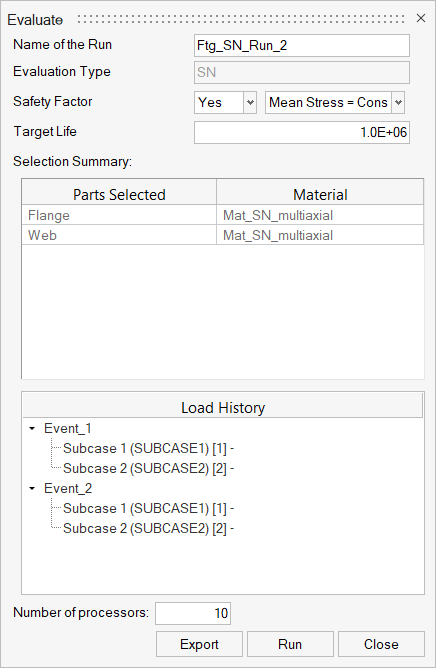
Task: Collapse the Event_1 tree node
Action: click(x=32, y=429)
